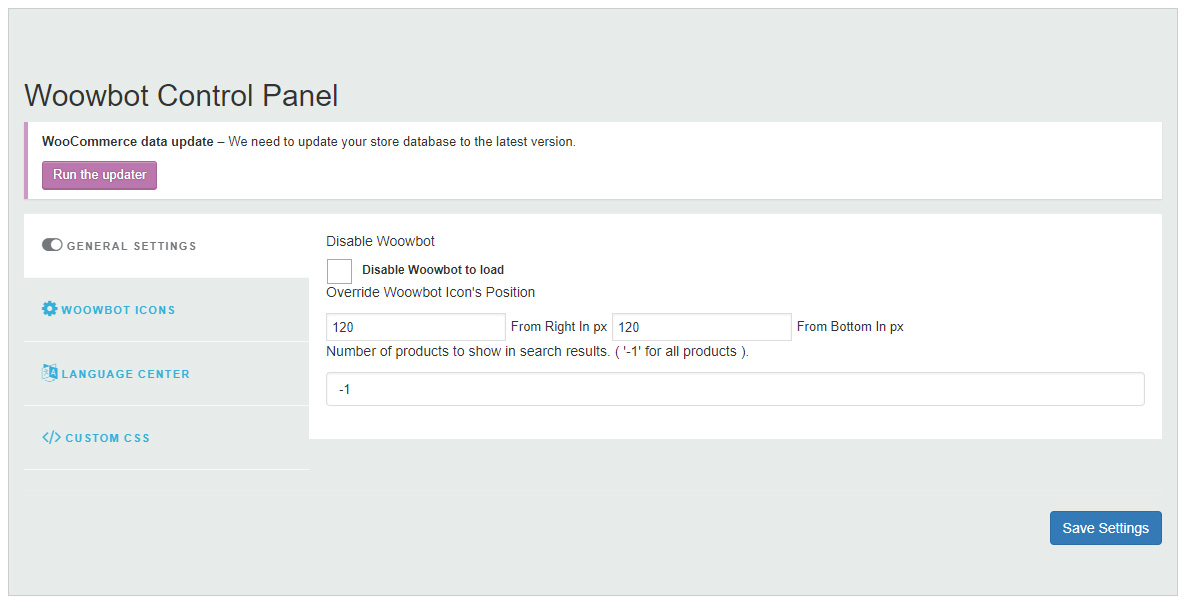Go to the Language Center tab
Screen dimensions: 1184x614
pyautogui.click(x=125, y=374)
